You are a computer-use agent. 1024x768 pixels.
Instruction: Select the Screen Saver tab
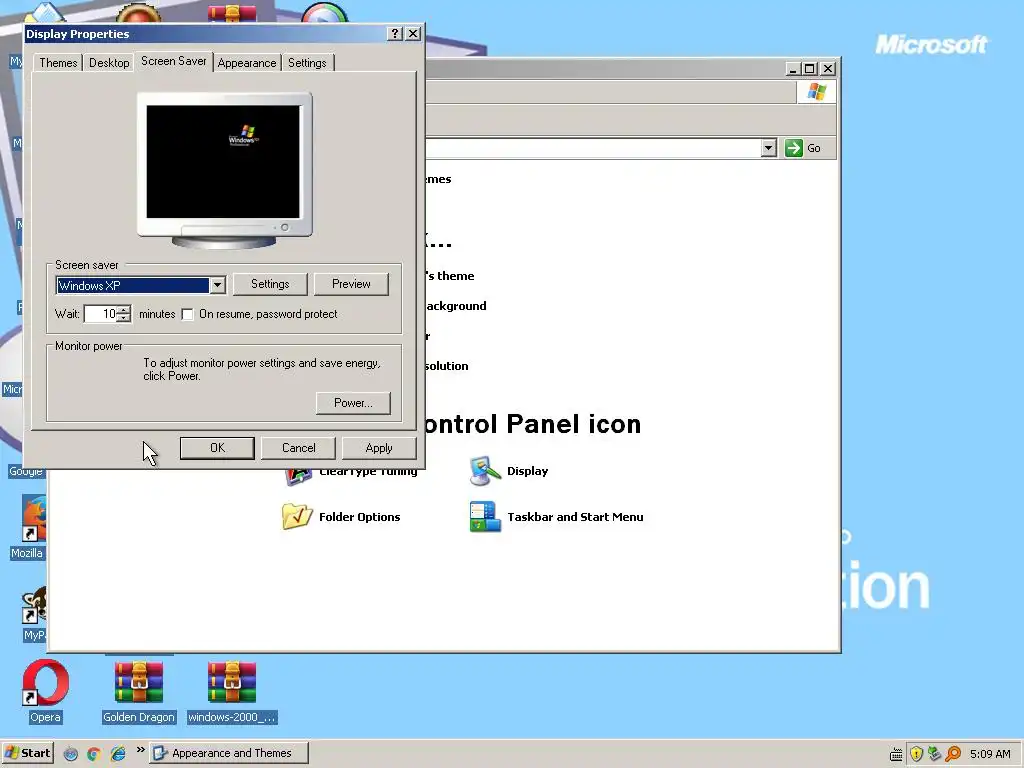174,61
